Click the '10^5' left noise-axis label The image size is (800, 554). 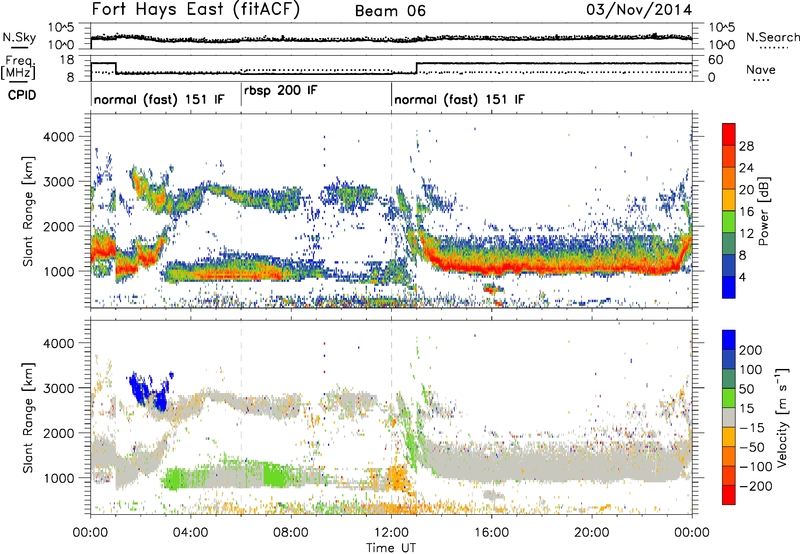tap(61, 27)
